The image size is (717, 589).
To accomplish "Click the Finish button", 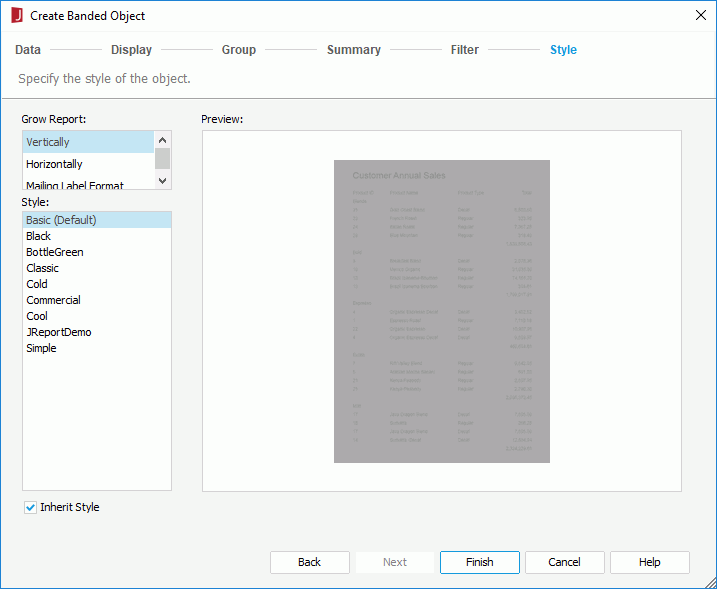I will (480, 562).
